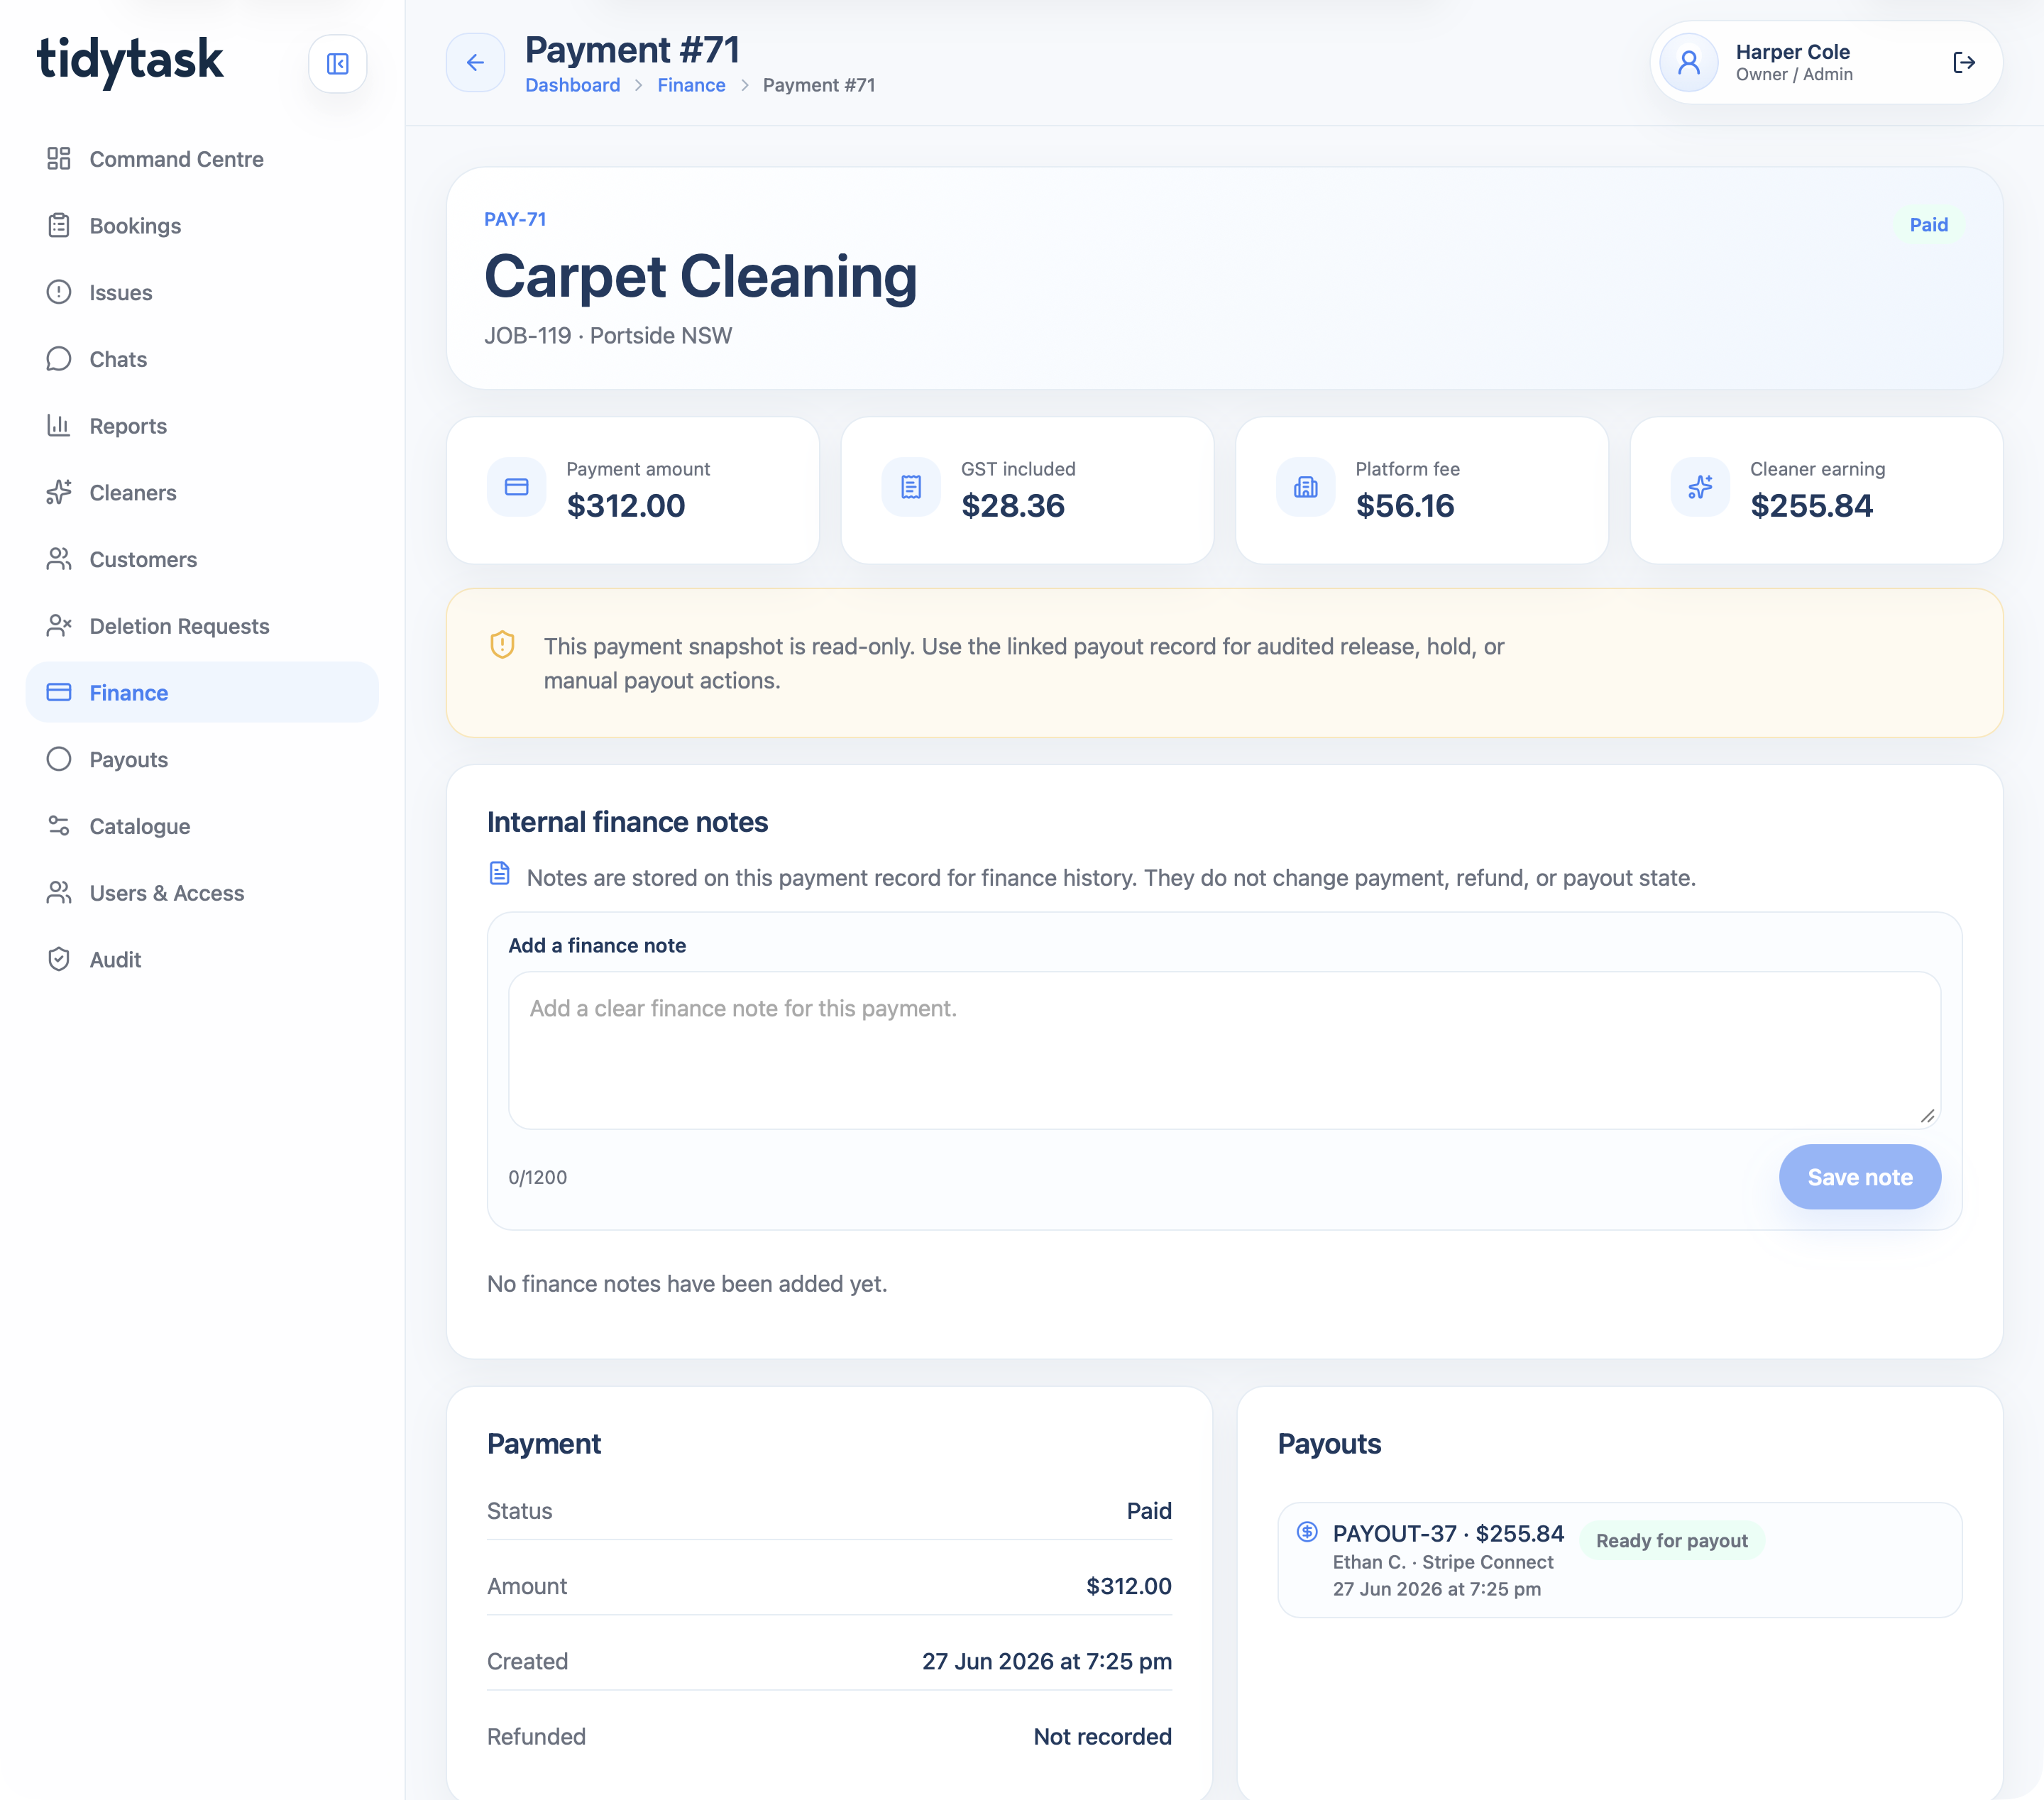Open the Customers page
Image resolution: width=2044 pixels, height=1800 pixels.
click(x=202, y=559)
